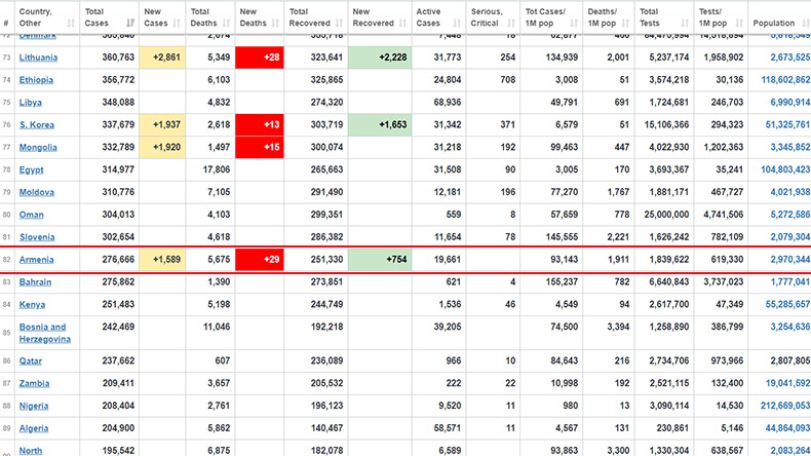
Task: Open the Ethiopia country link
Action: [x=36, y=80]
